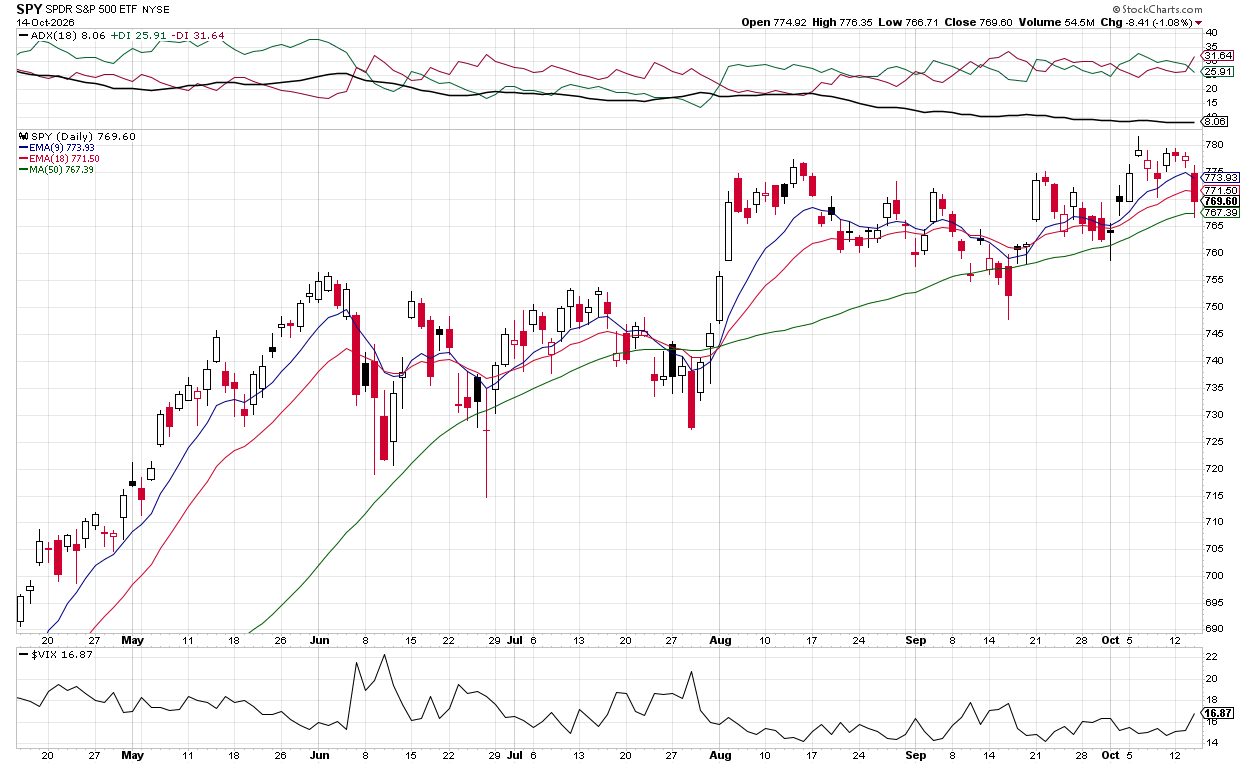Image resolution: width=1240 pixels, height=764 pixels.
Task: Click the bold 769.60 last-price tag on the price scale
Action: [x=1219, y=201]
